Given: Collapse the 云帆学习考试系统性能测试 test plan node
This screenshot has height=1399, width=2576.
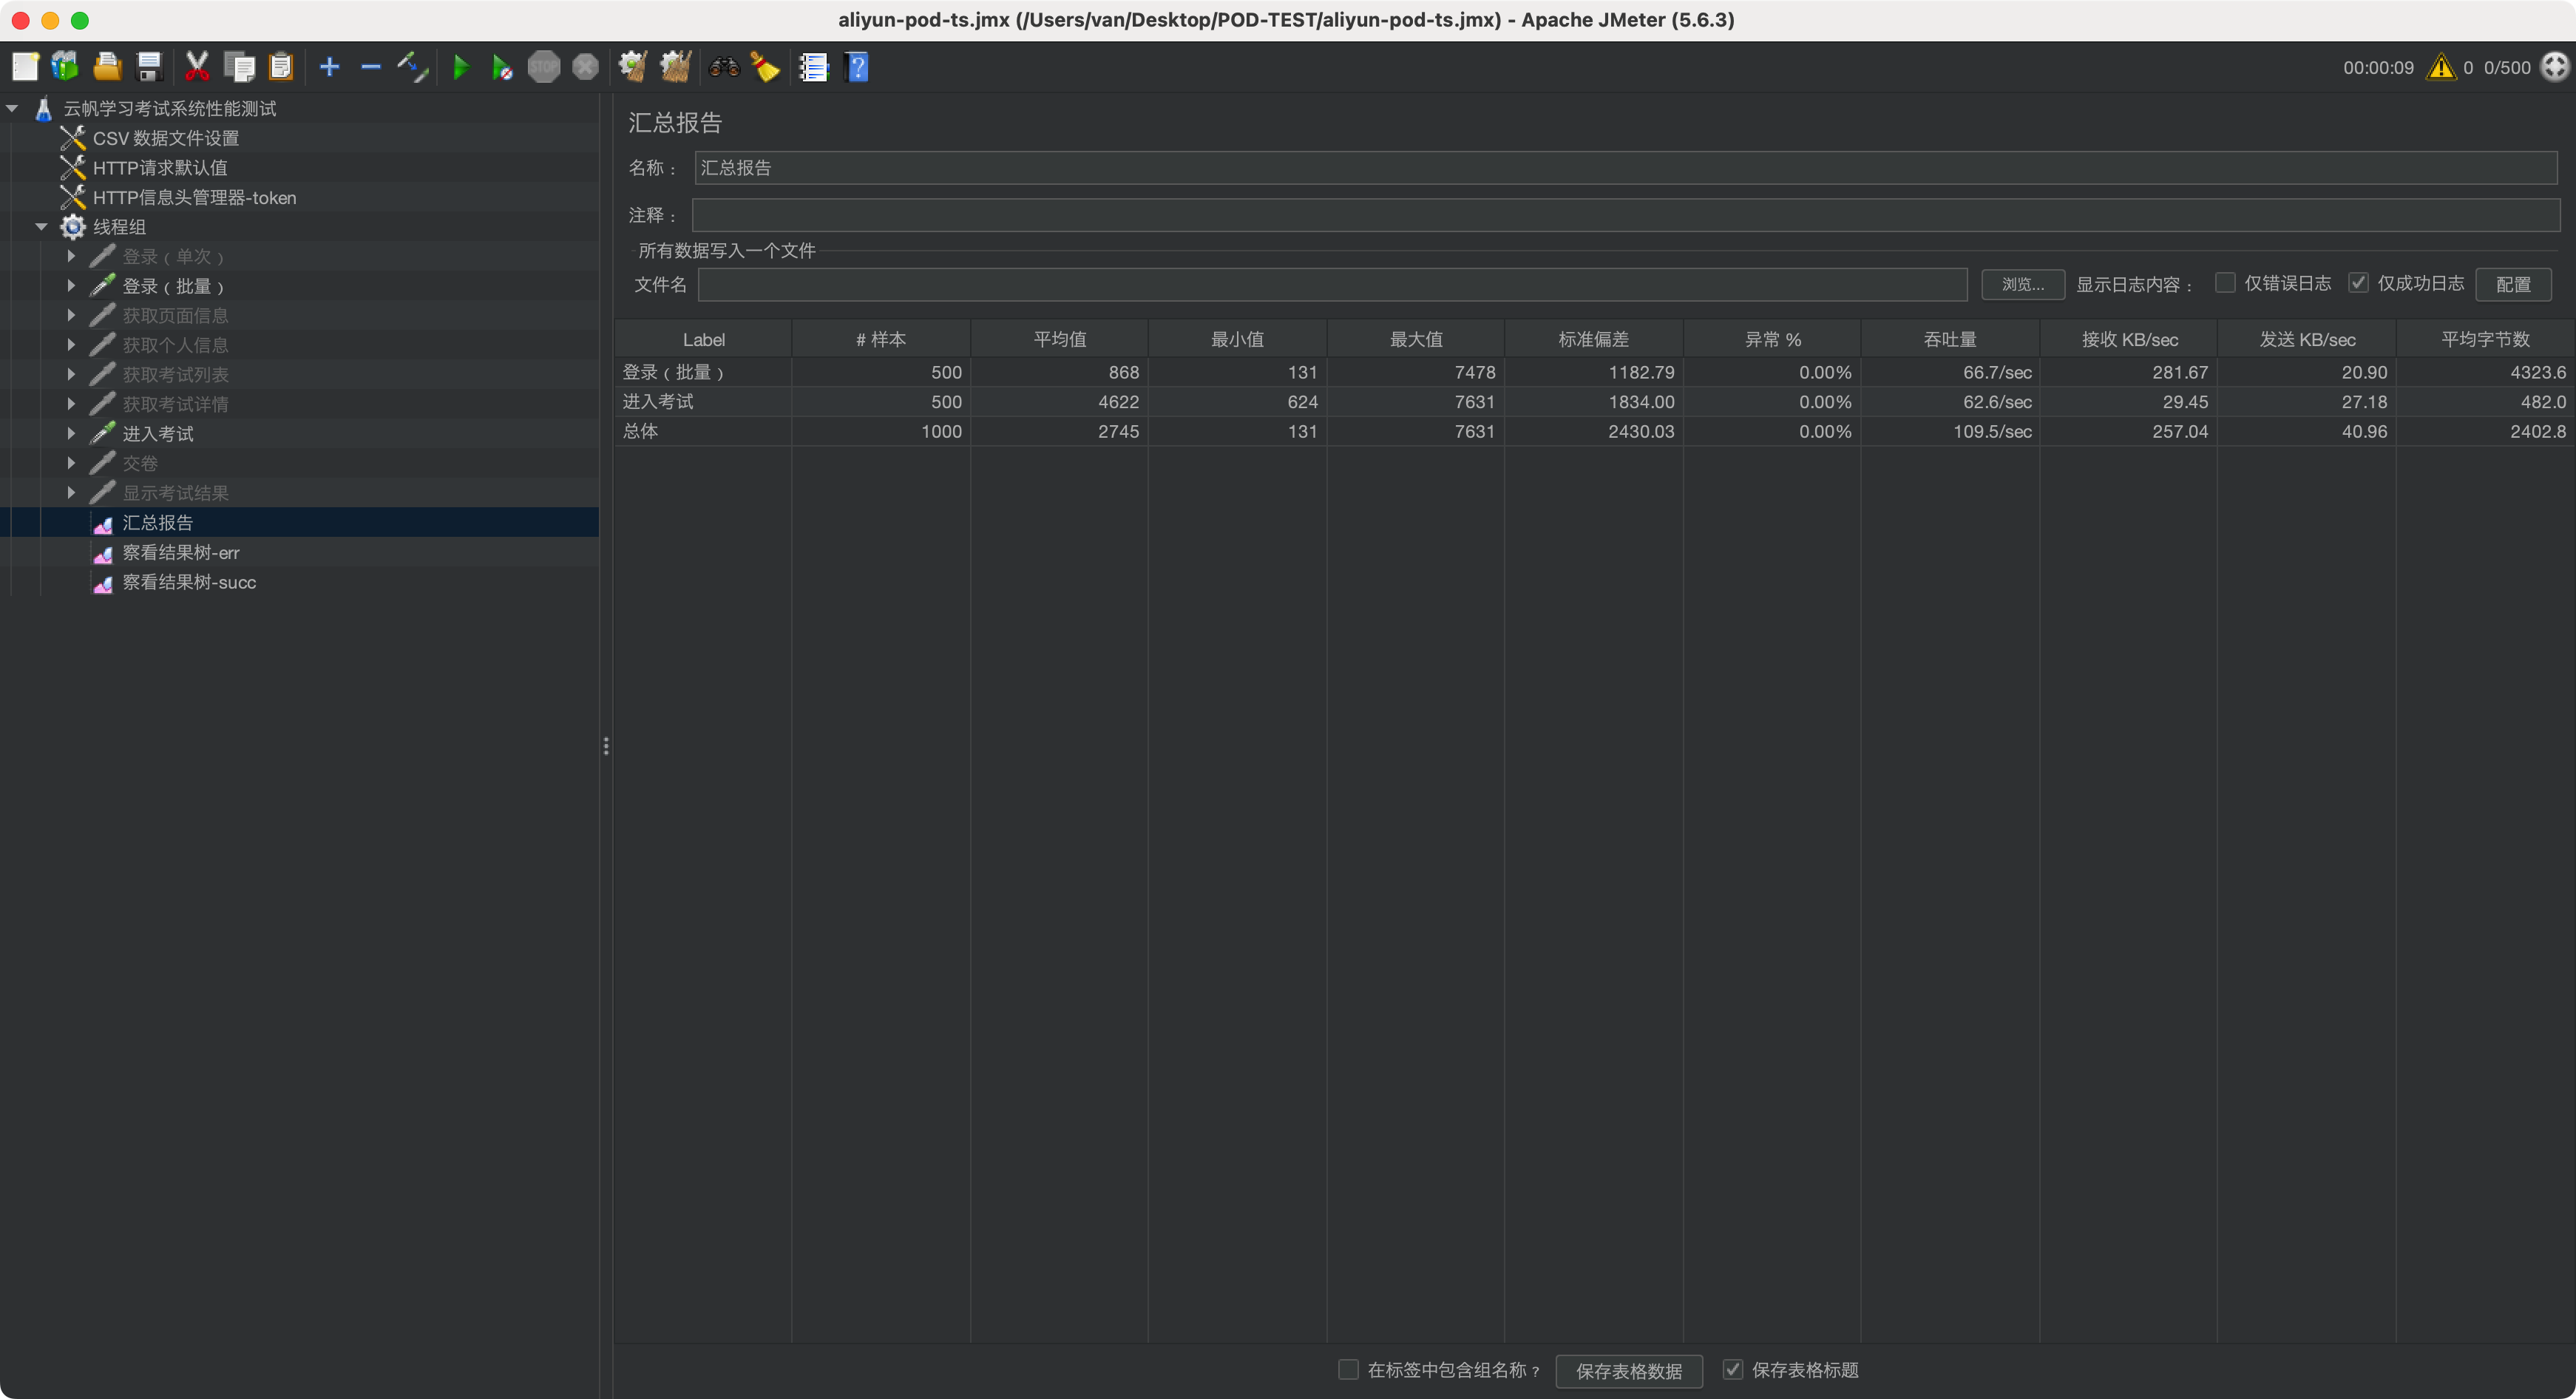Looking at the screenshot, I should click(12, 108).
